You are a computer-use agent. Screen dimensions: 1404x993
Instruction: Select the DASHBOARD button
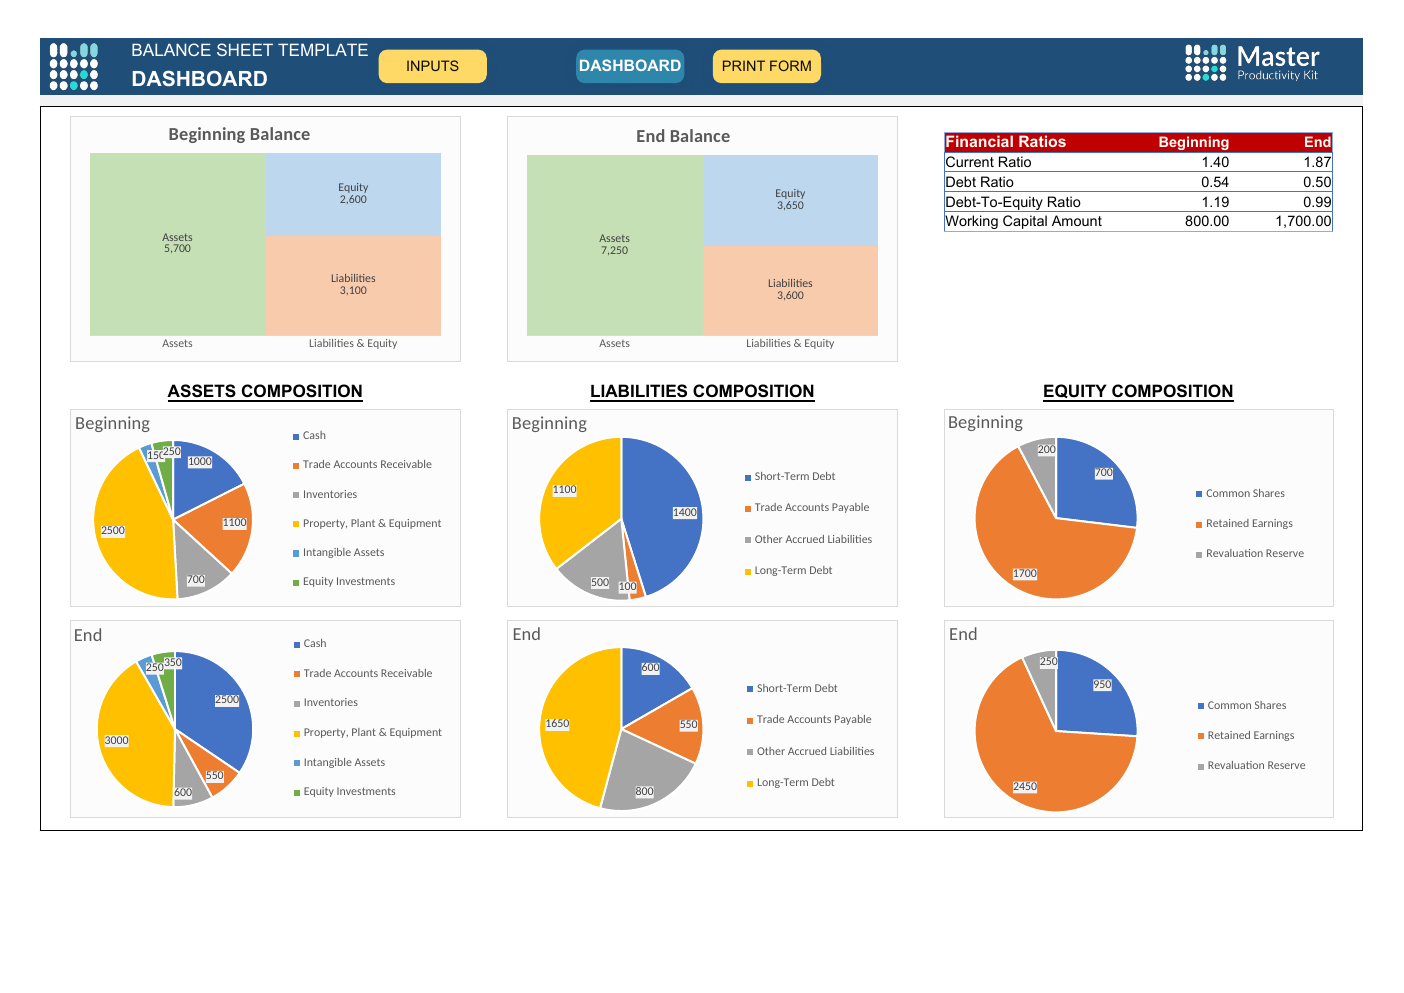click(x=630, y=66)
